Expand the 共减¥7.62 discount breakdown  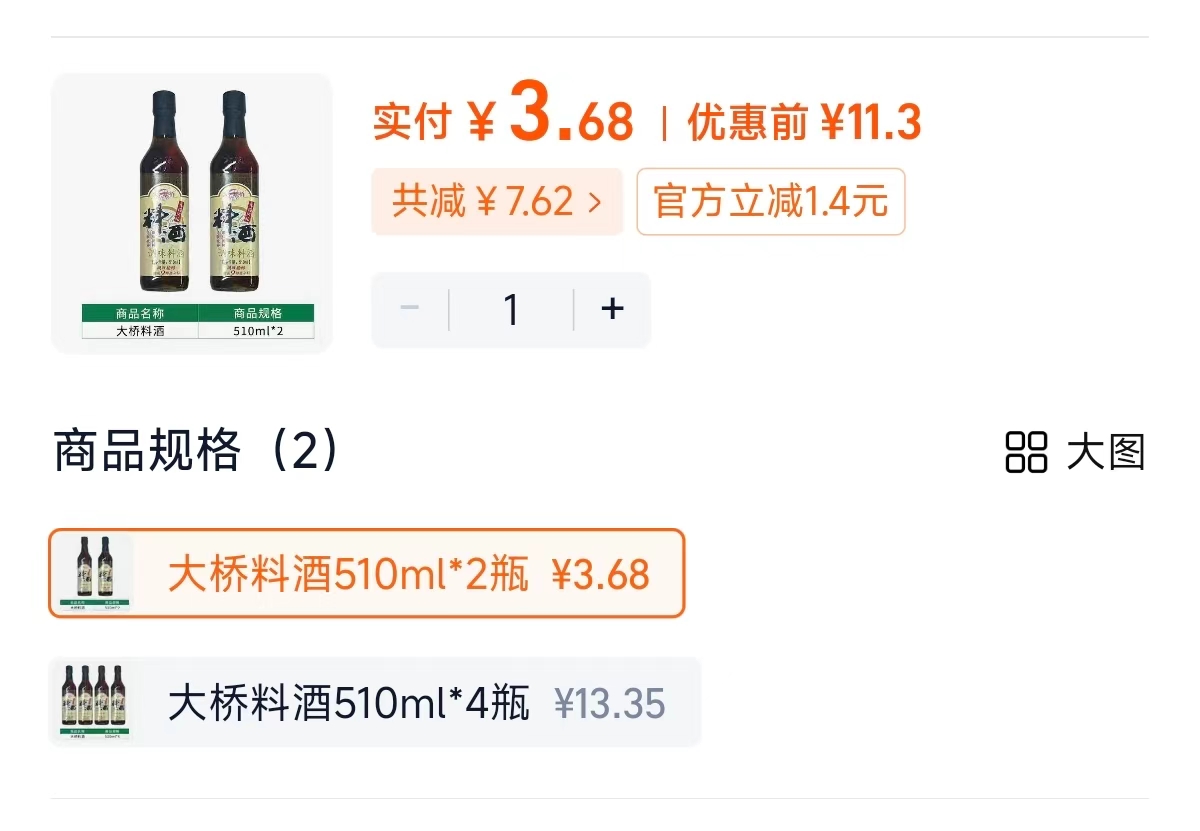497,201
